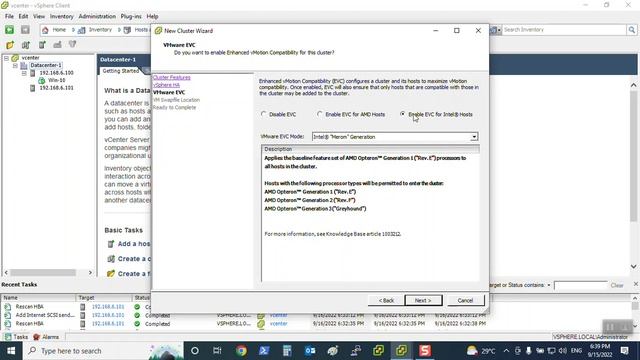The width and height of the screenshot is (640, 360).
Task: Click the Create a folder icon
Action: click(x=111, y=273)
